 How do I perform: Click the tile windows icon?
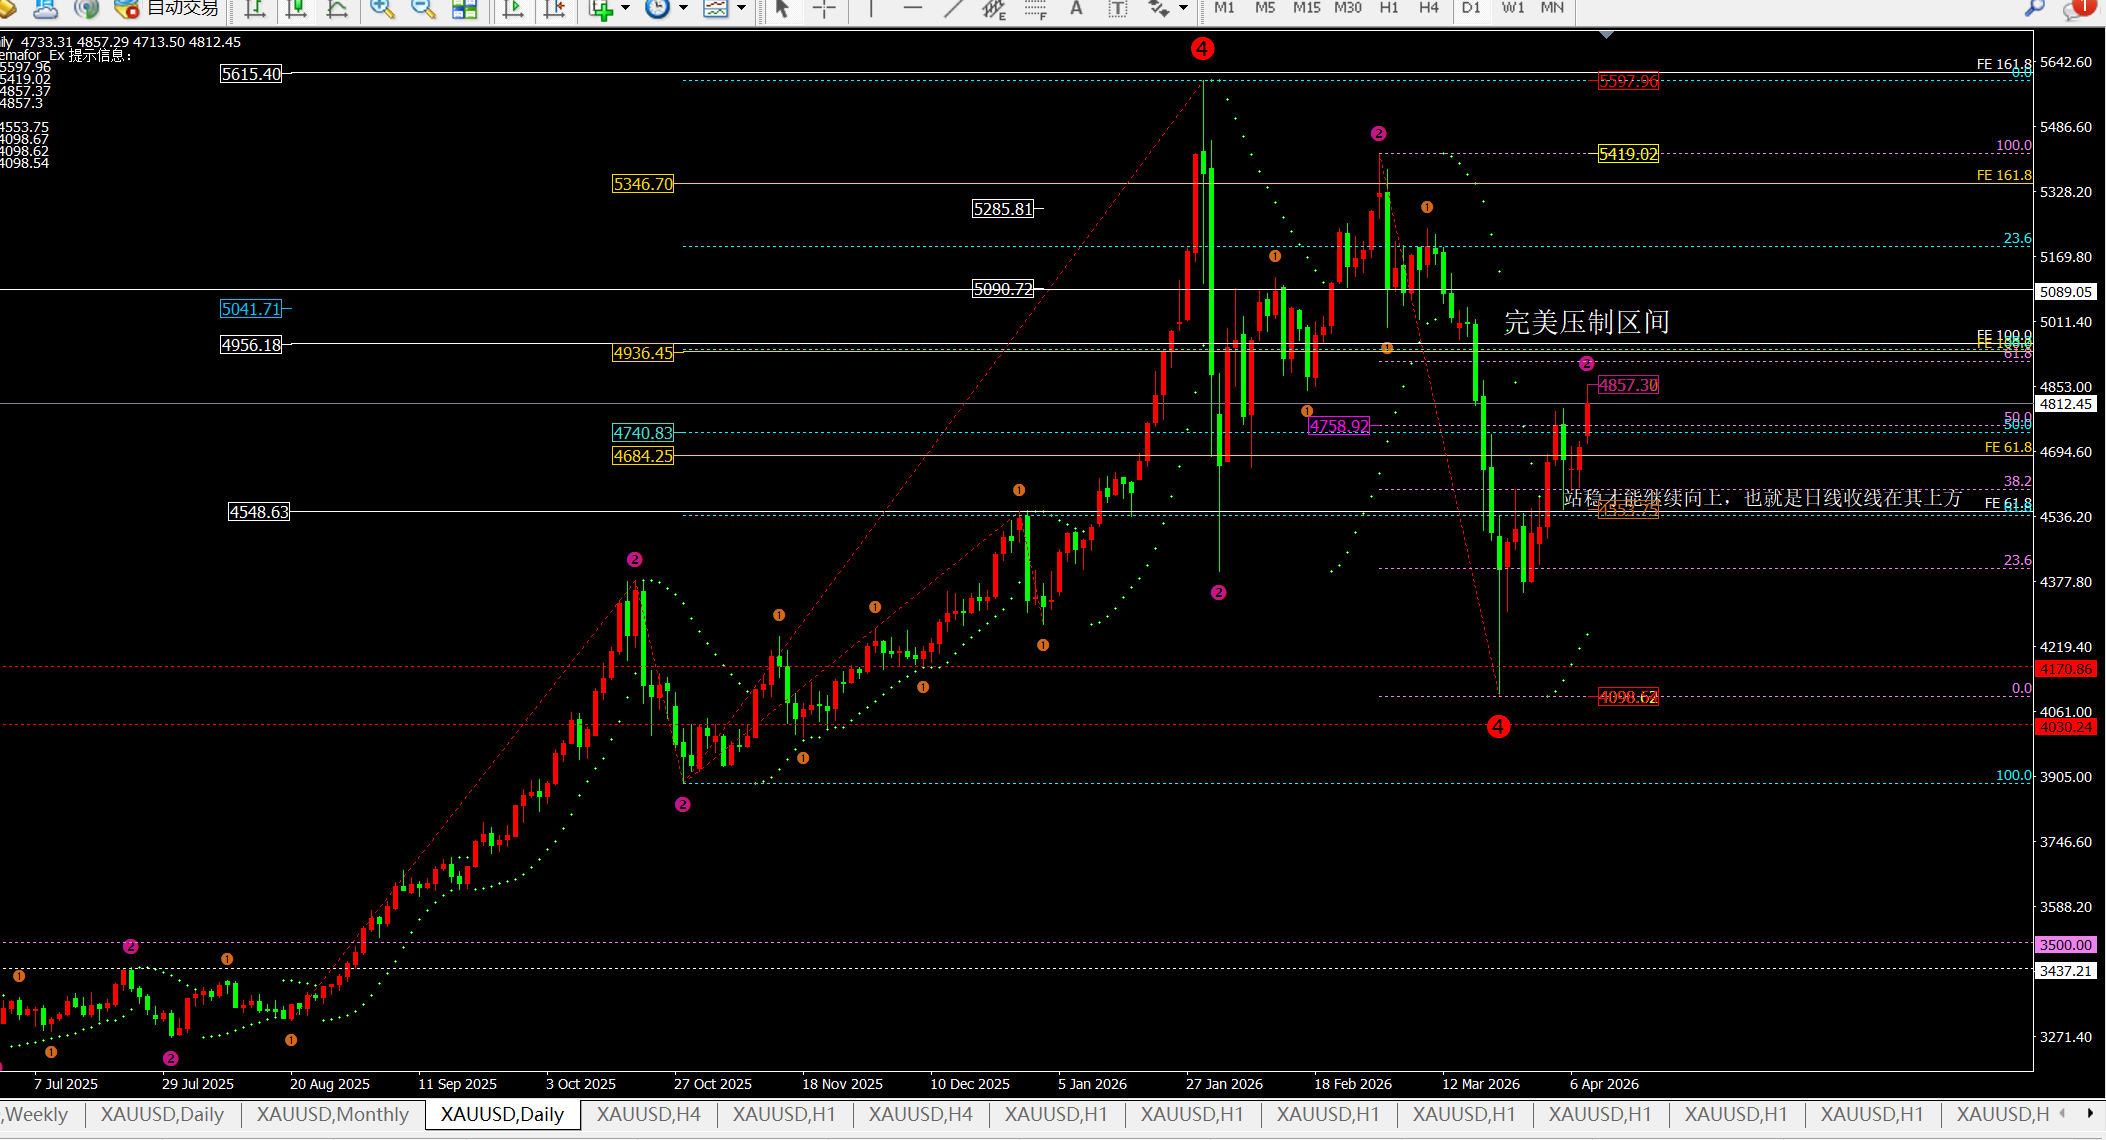[465, 8]
